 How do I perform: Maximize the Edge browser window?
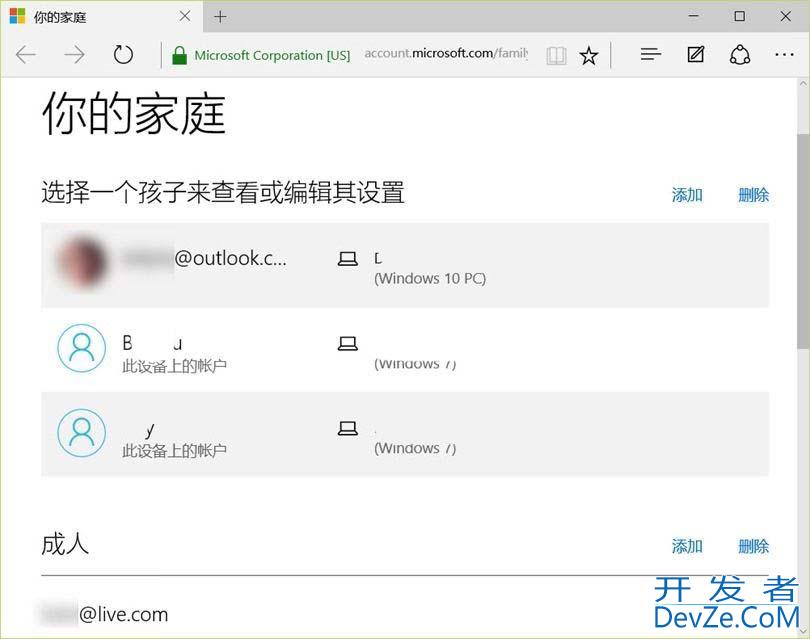739,16
